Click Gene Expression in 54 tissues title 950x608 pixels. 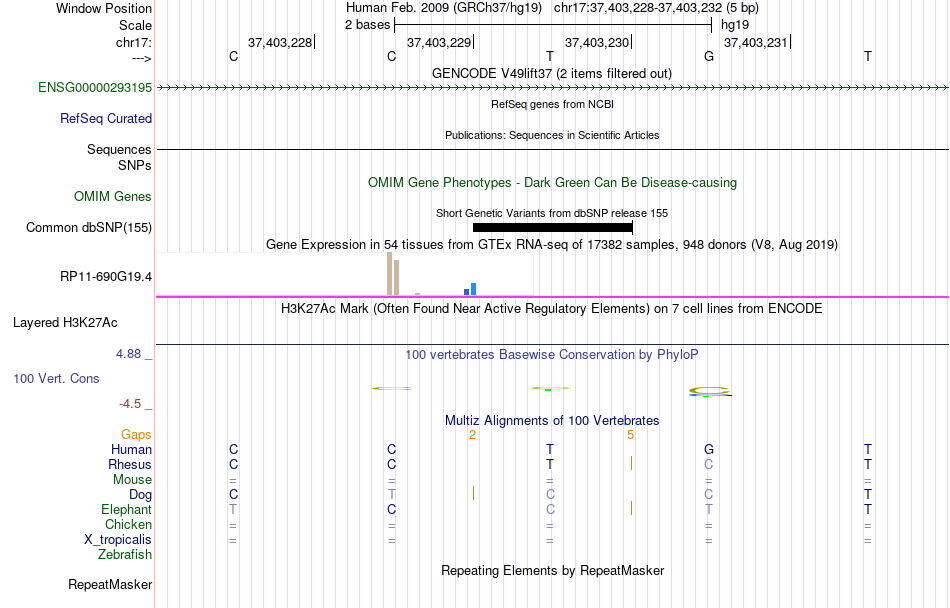click(x=552, y=245)
